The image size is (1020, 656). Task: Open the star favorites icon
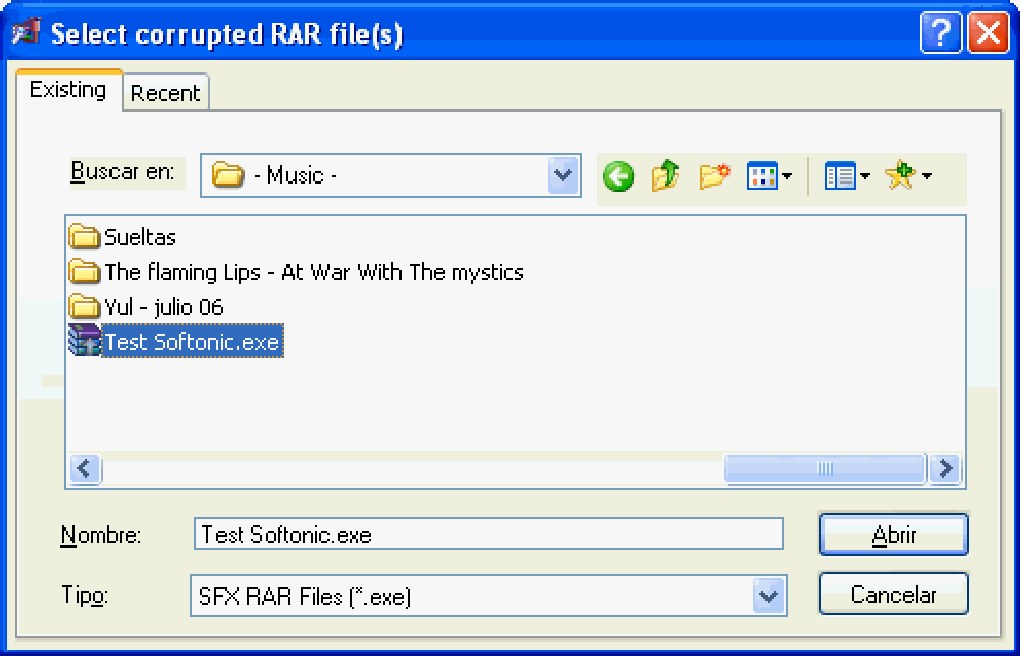pyautogui.click(x=900, y=176)
